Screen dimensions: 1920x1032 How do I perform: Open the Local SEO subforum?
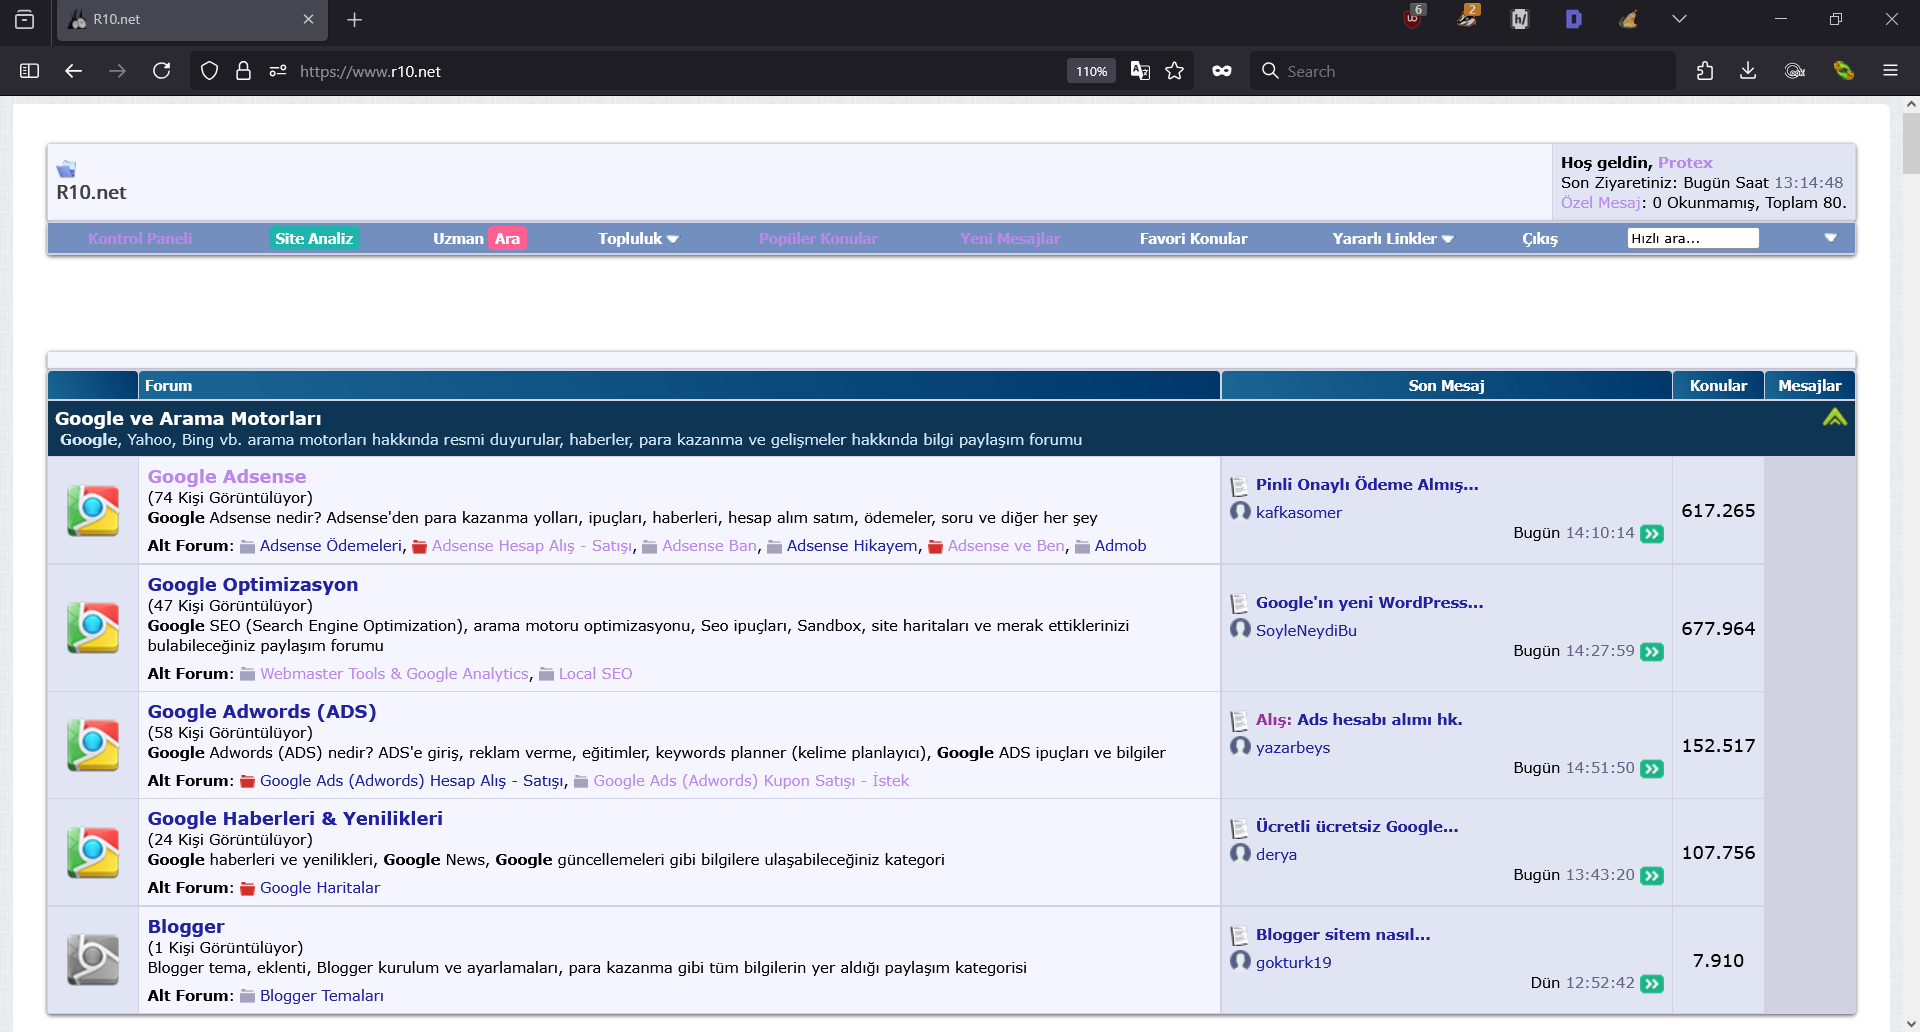pyautogui.click(x=595, y=674)
